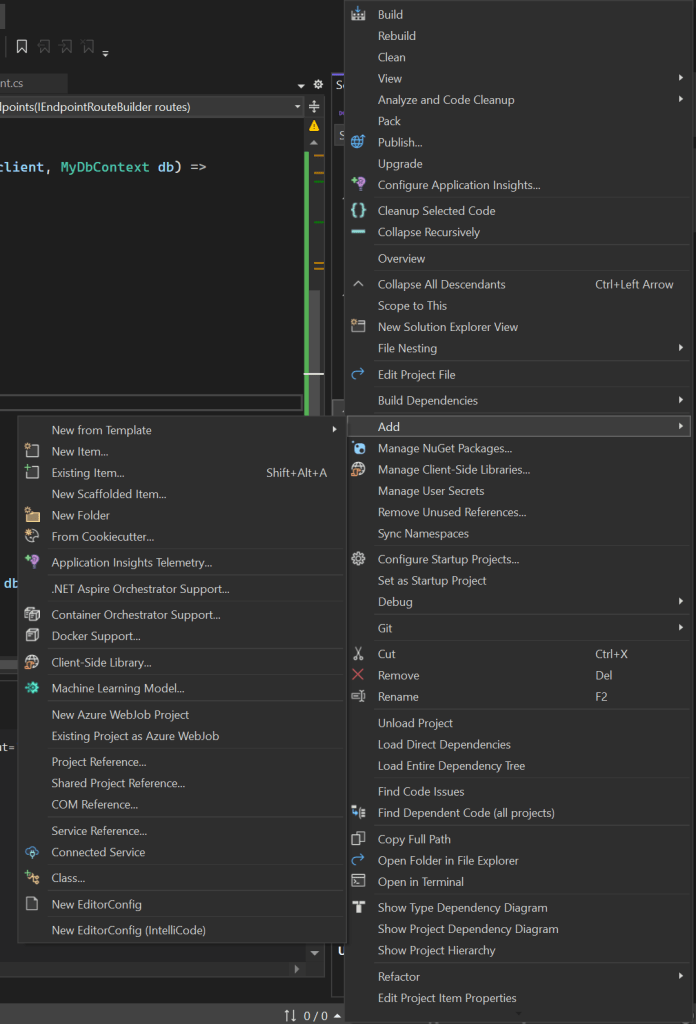This screenshot has height=1024, width=696.
Task: Select Sync Namespaces
Action: click(x=423, y=533)
